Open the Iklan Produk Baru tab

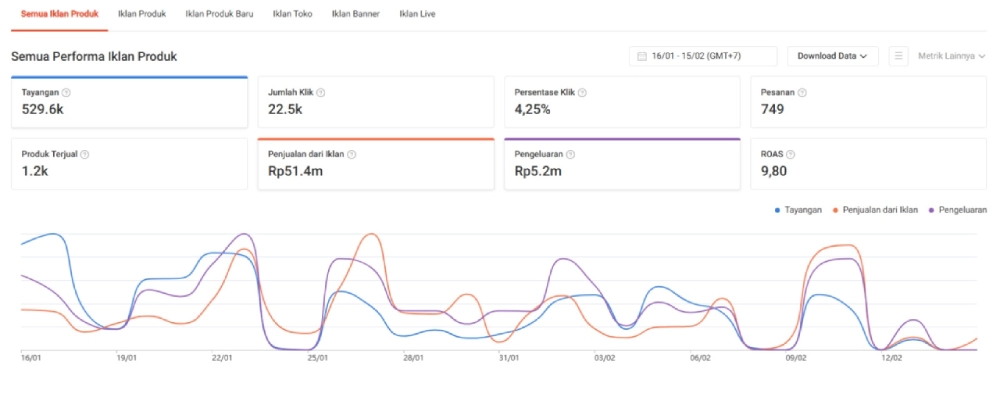[219, 13]
